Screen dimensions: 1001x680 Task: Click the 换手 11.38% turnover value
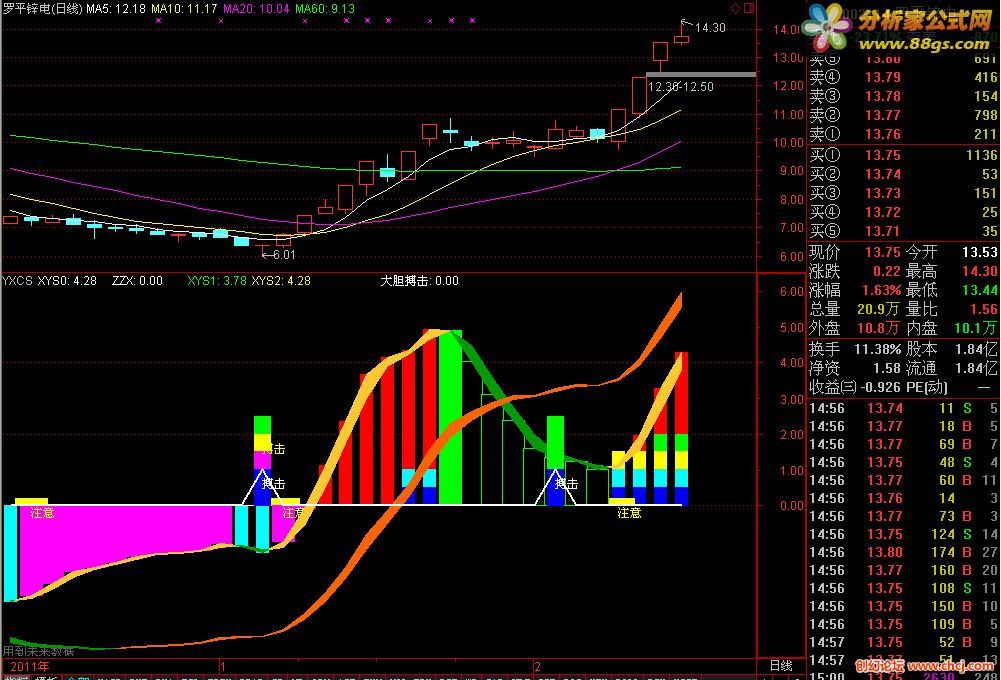[x=878, y=349]
